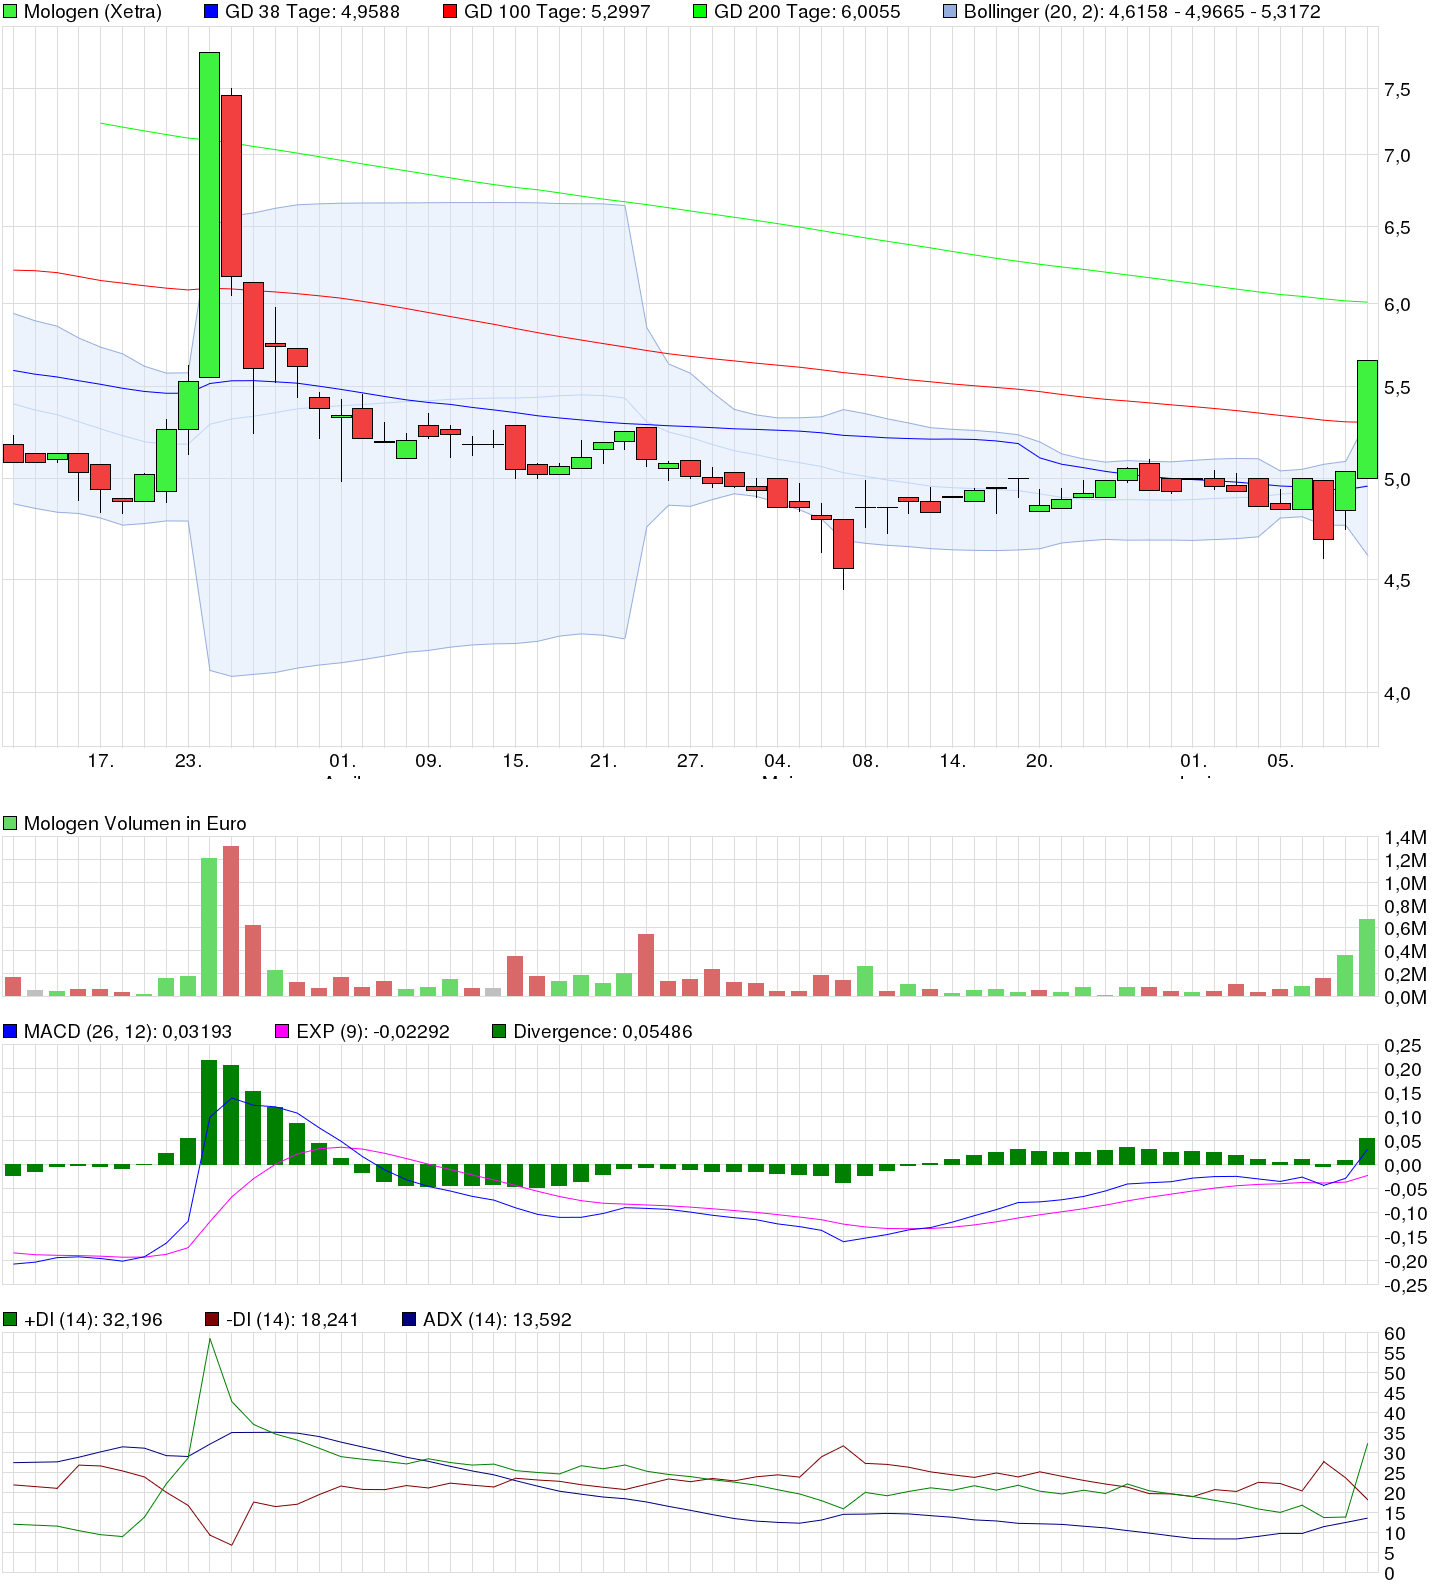Click the dark-red -DI (14) legend square
Screen dimensions: 1452x1592
coord(212,1319)
